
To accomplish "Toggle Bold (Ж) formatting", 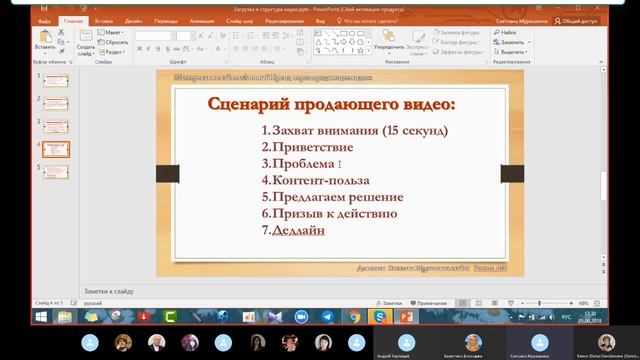I will [x=140, y=49].
